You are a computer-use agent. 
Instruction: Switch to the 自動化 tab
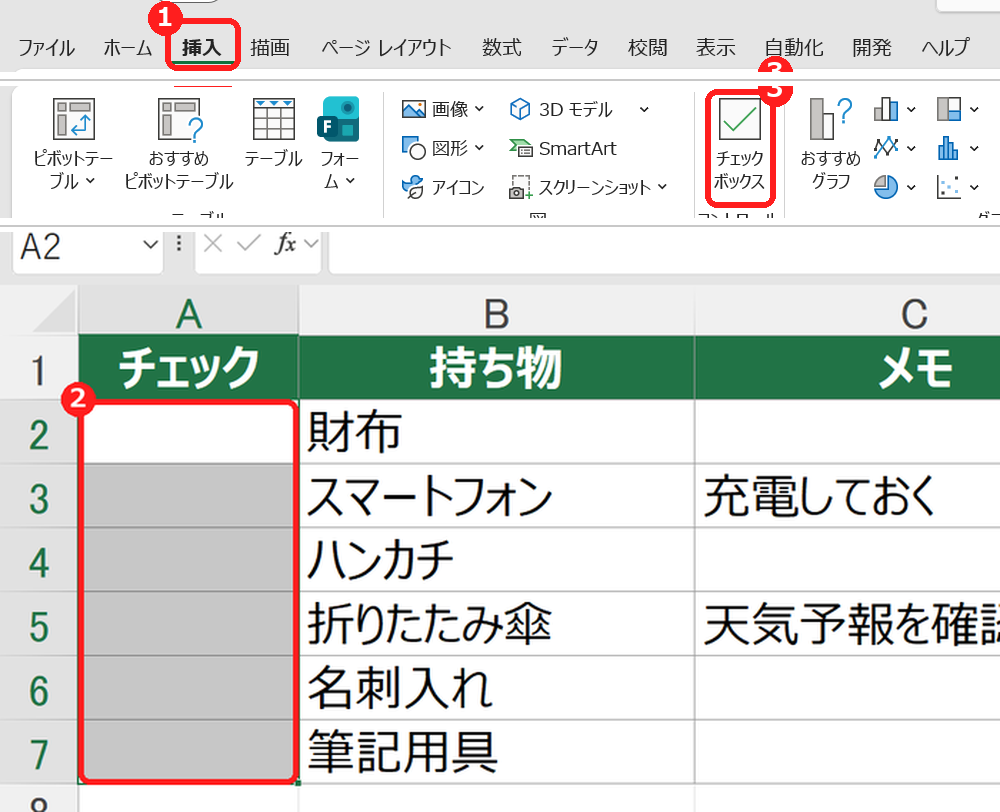[794, 48]
